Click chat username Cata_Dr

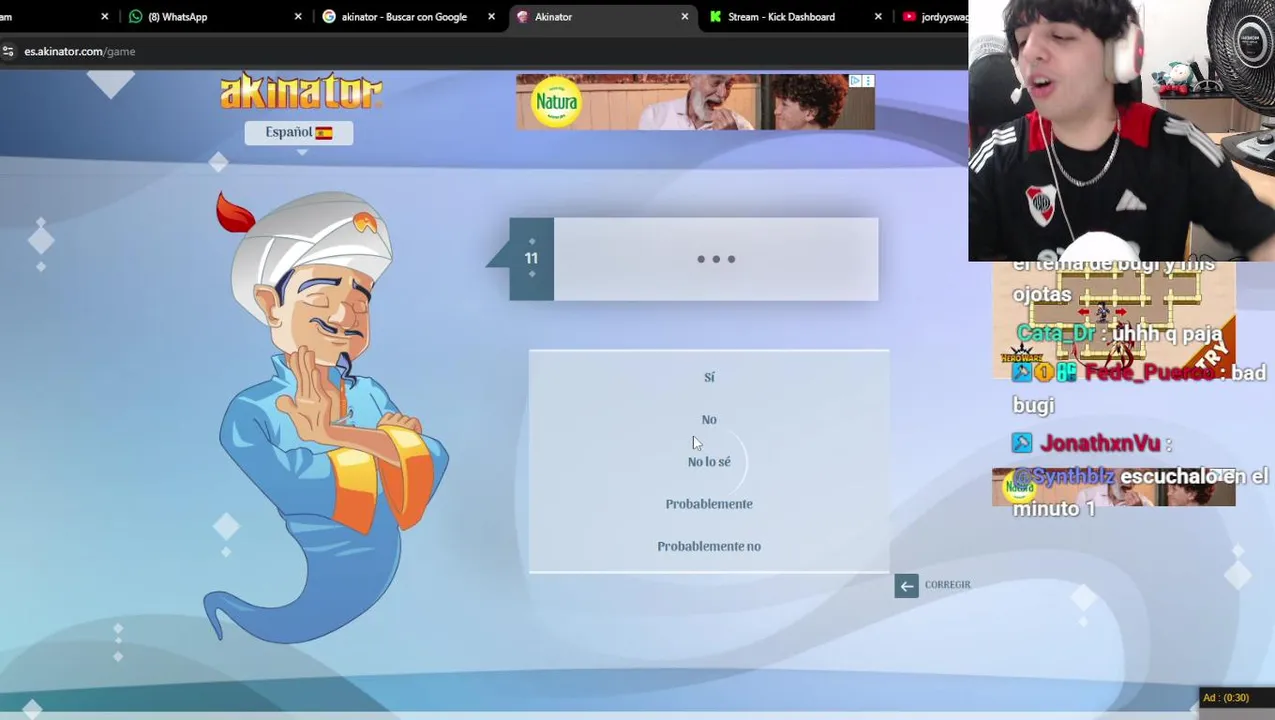1056,334
